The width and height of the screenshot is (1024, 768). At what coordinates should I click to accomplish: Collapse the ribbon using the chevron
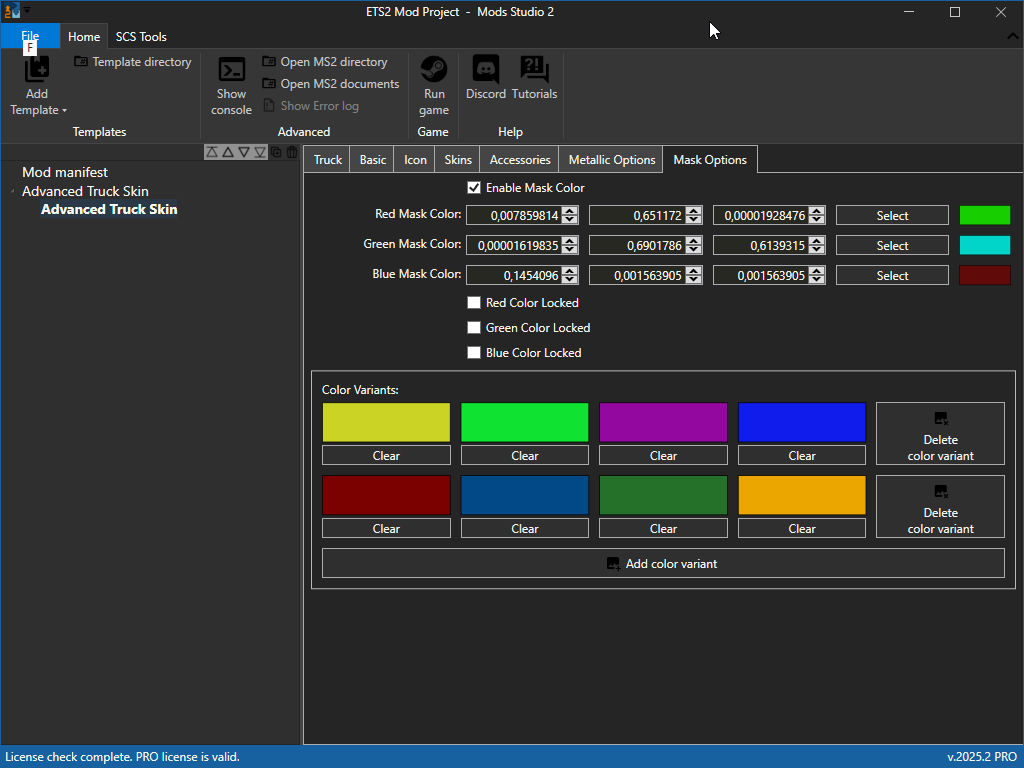1012,37
